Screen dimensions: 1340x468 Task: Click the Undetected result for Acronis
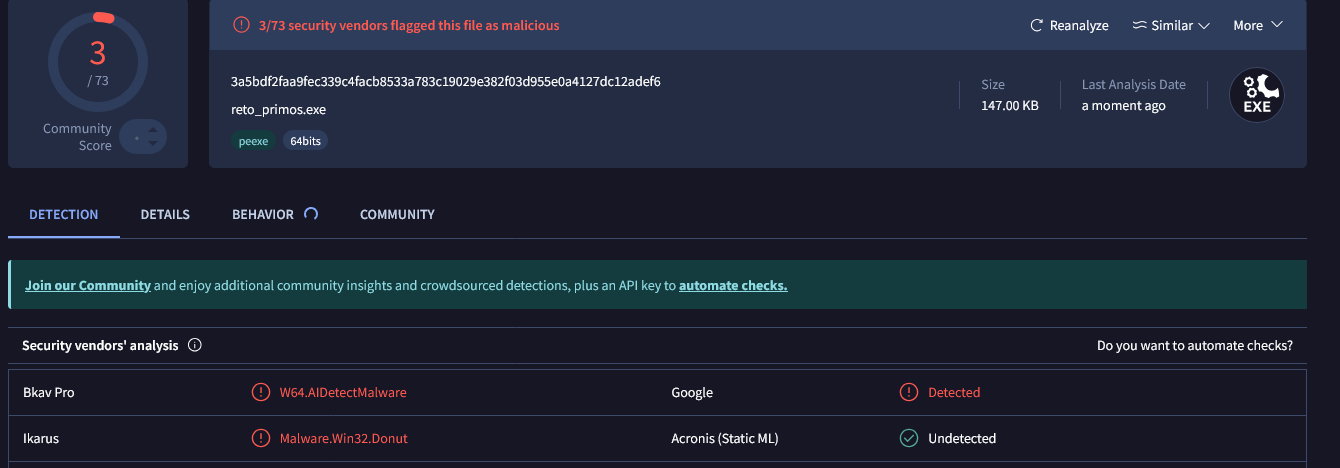pyautogui.click(x=962, y=438)
